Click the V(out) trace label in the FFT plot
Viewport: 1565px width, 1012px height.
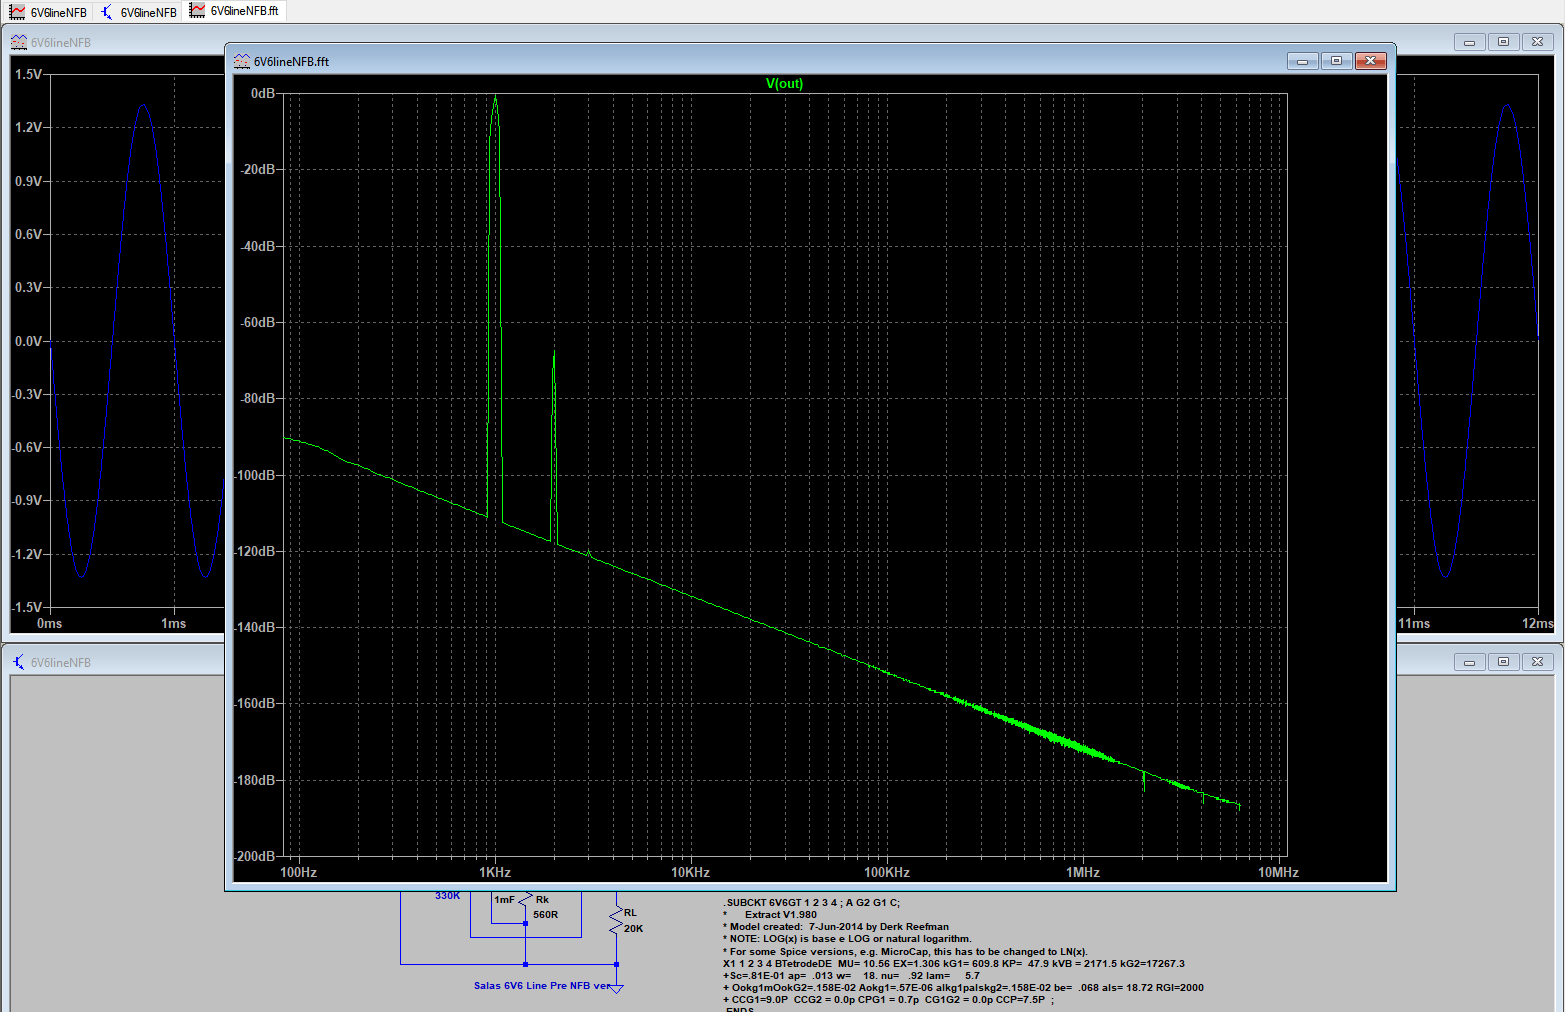[x=784, y=84]
